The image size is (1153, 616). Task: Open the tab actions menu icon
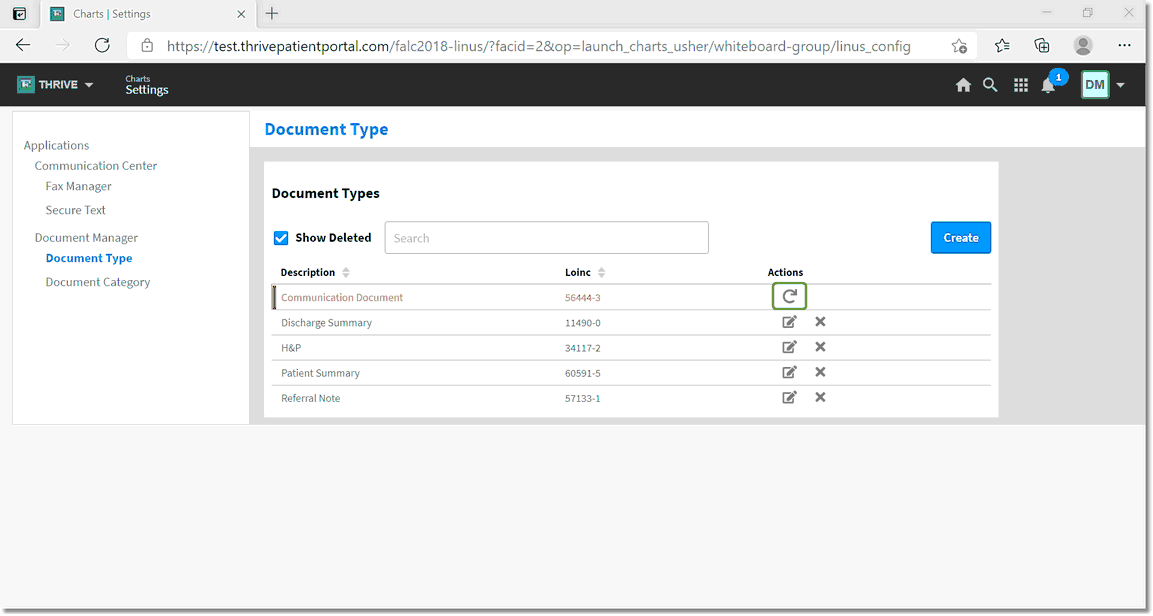click(20, 13)
